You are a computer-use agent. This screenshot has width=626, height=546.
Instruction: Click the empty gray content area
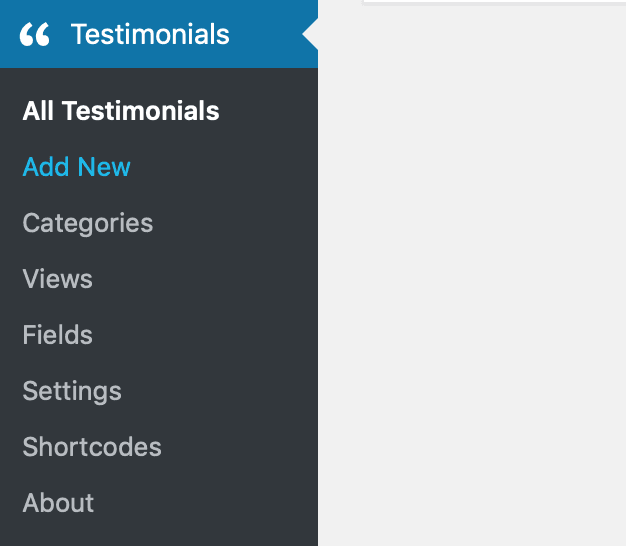click(472, 275)
